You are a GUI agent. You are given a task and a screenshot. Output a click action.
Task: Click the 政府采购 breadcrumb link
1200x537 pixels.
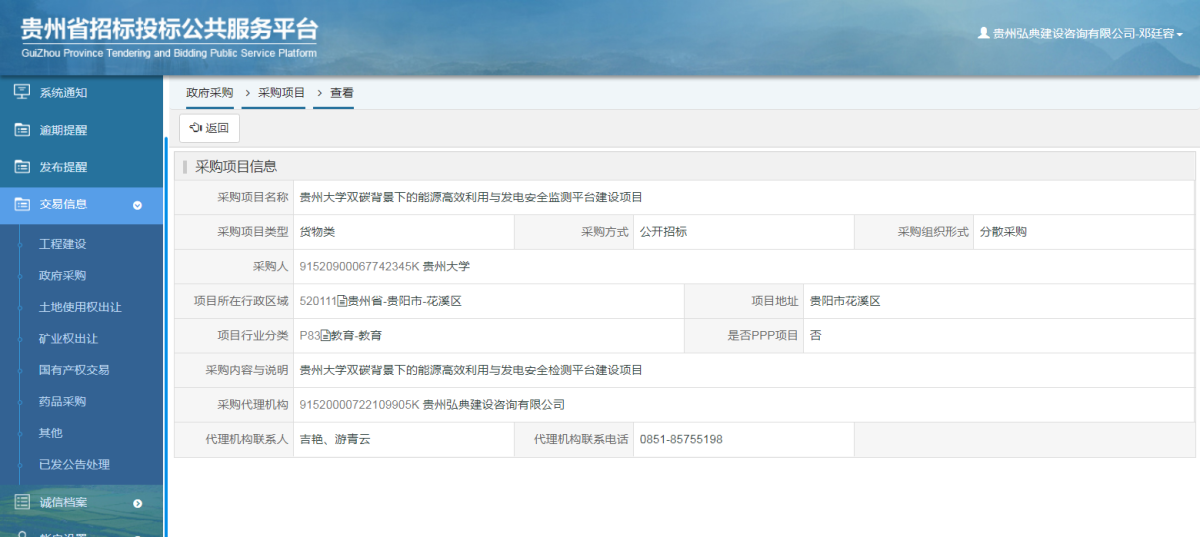(x=209, y=93)
